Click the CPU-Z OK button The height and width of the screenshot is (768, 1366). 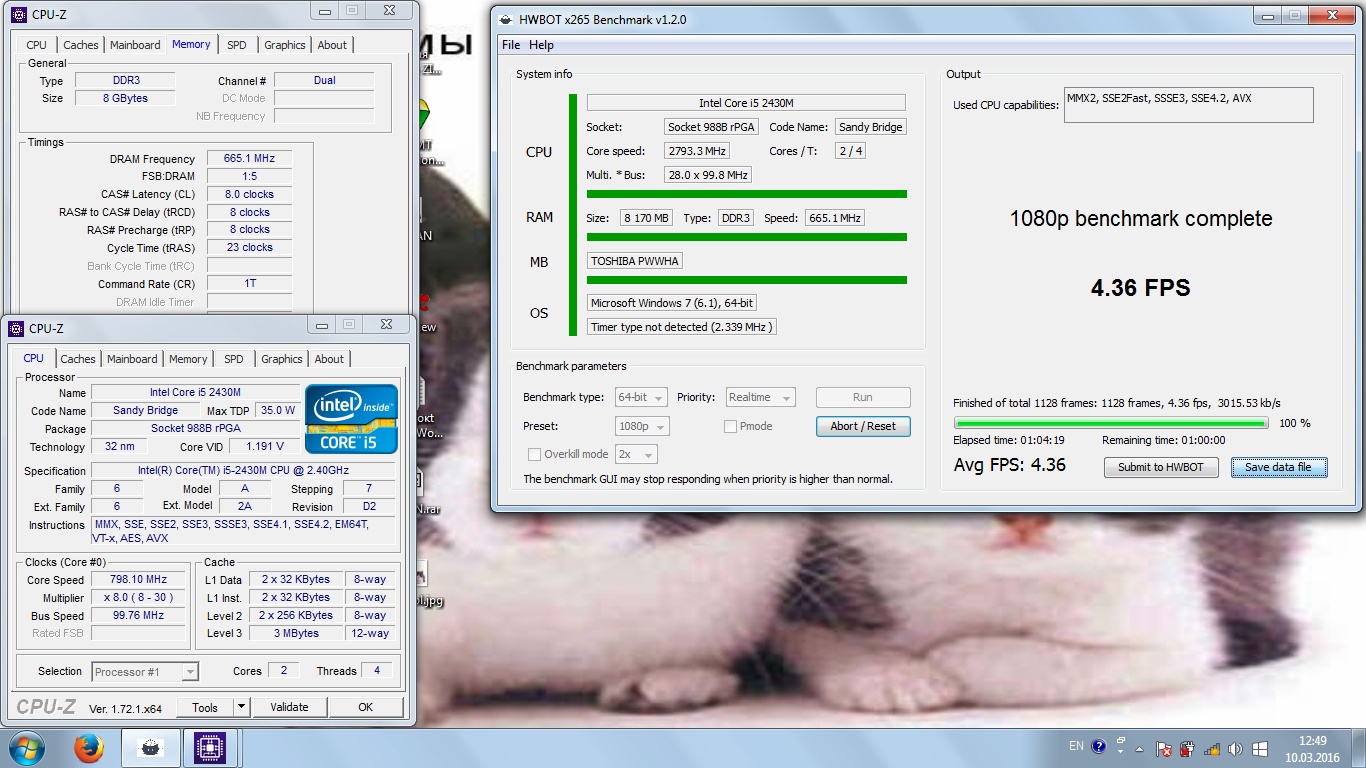click(366, 707)
